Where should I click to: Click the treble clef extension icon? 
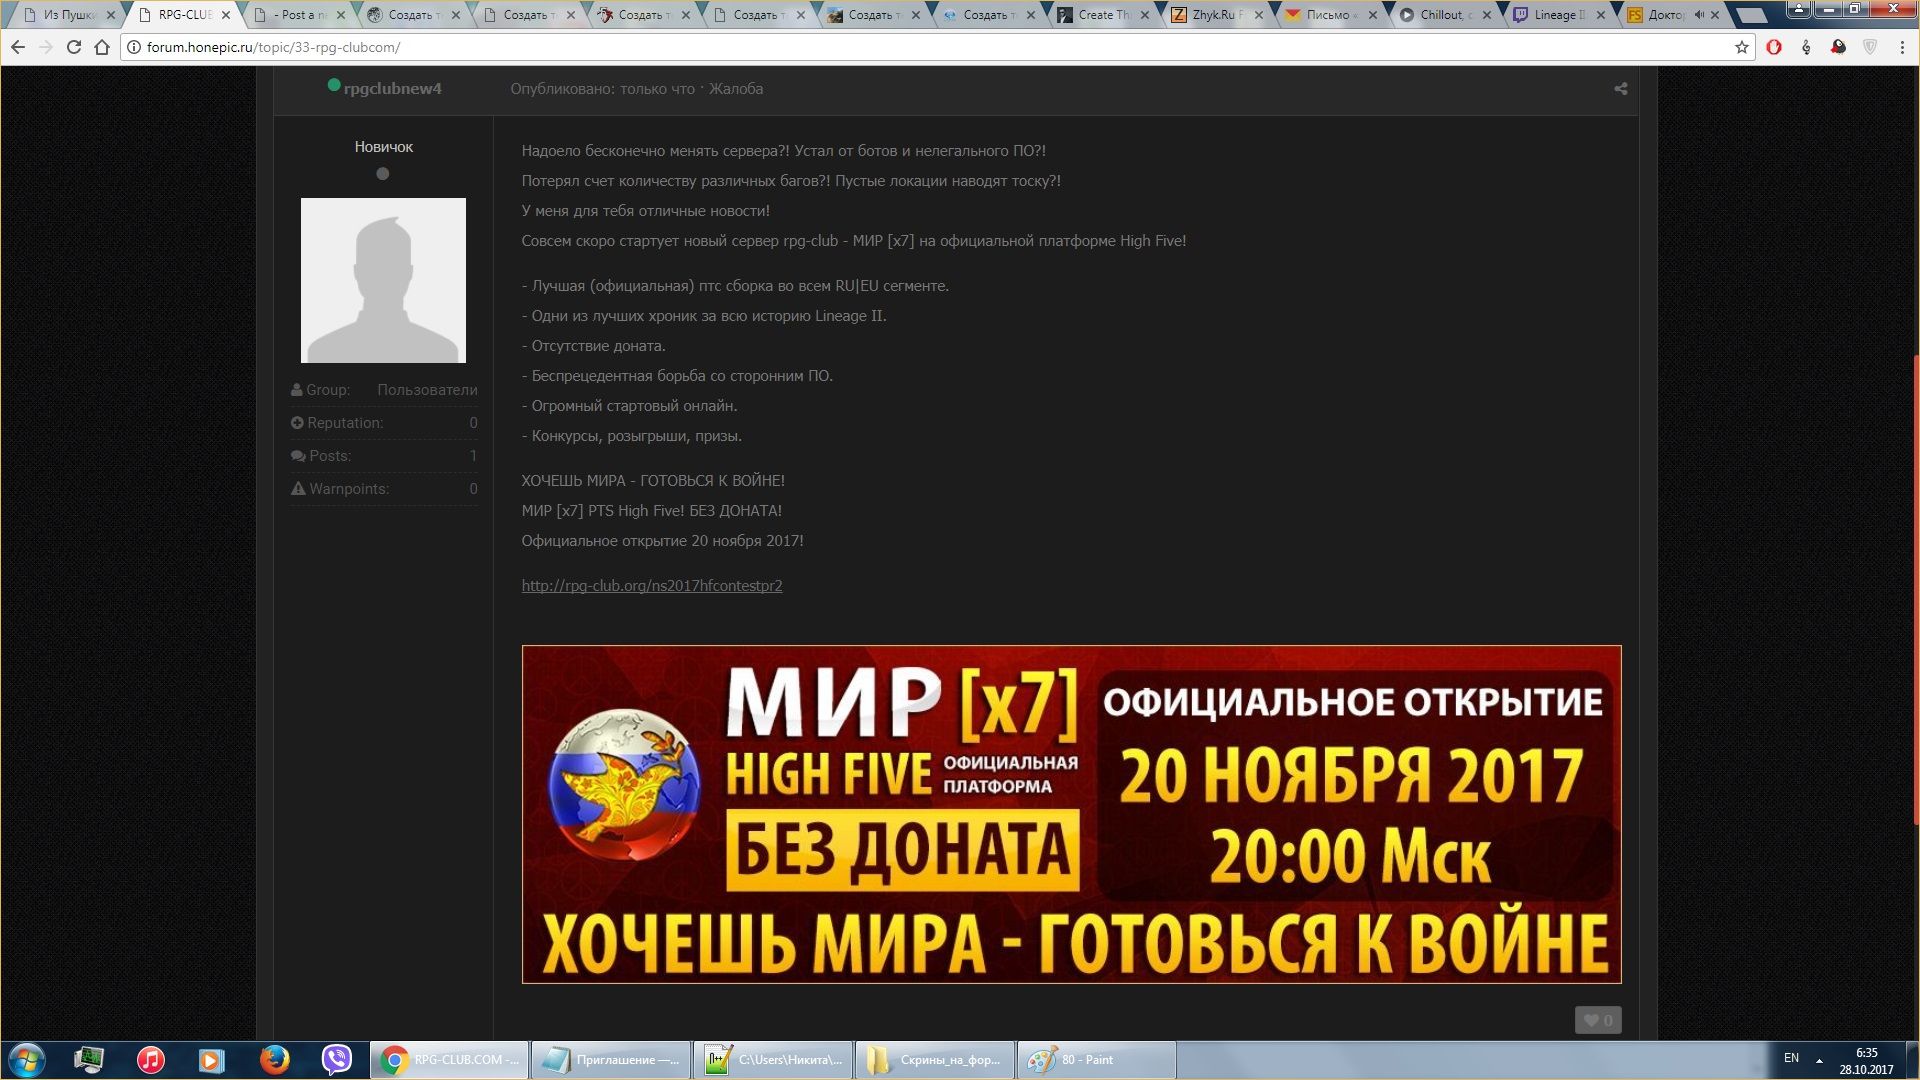[x=1806, y=47]
